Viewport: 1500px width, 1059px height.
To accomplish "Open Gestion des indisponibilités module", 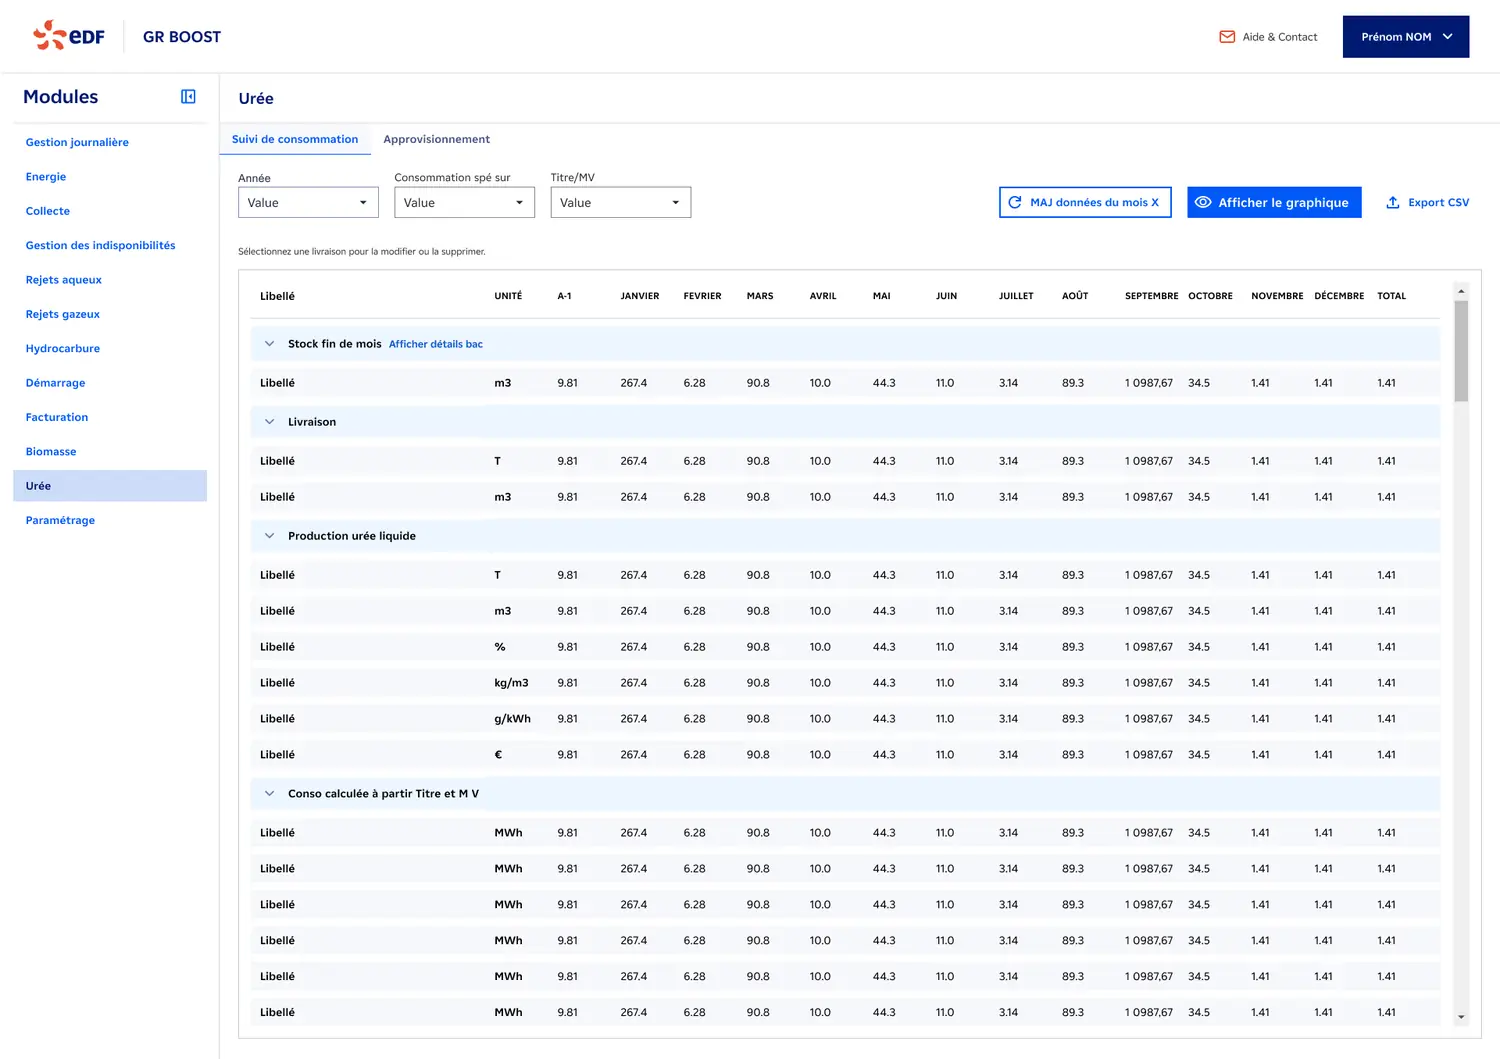I will [x=100, y=245].
